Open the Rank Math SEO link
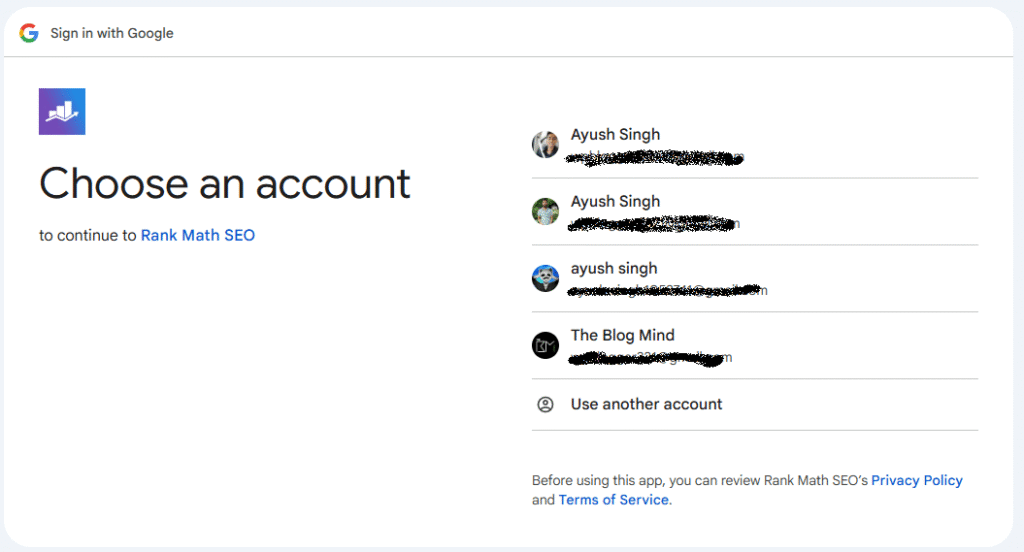This screenshot has height=552, width=1024. click(198, 235)
